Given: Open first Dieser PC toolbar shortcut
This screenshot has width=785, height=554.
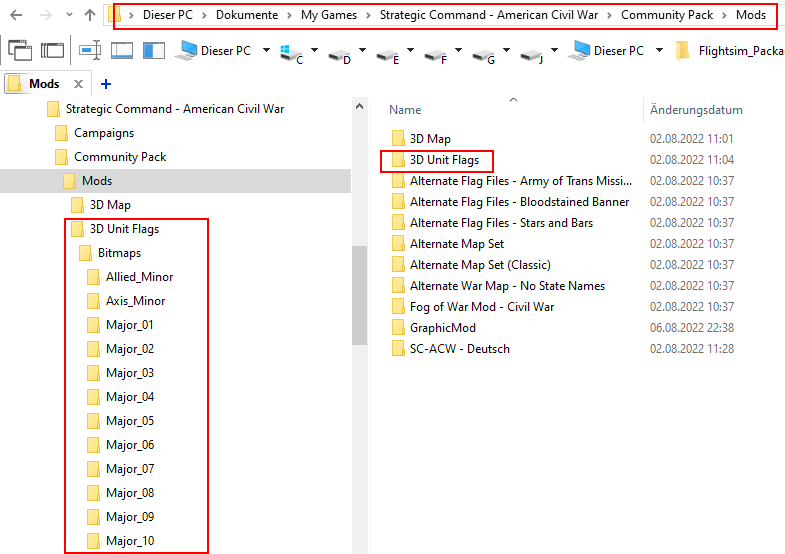Looking at the screenshot, I should (x=213, y=51).
